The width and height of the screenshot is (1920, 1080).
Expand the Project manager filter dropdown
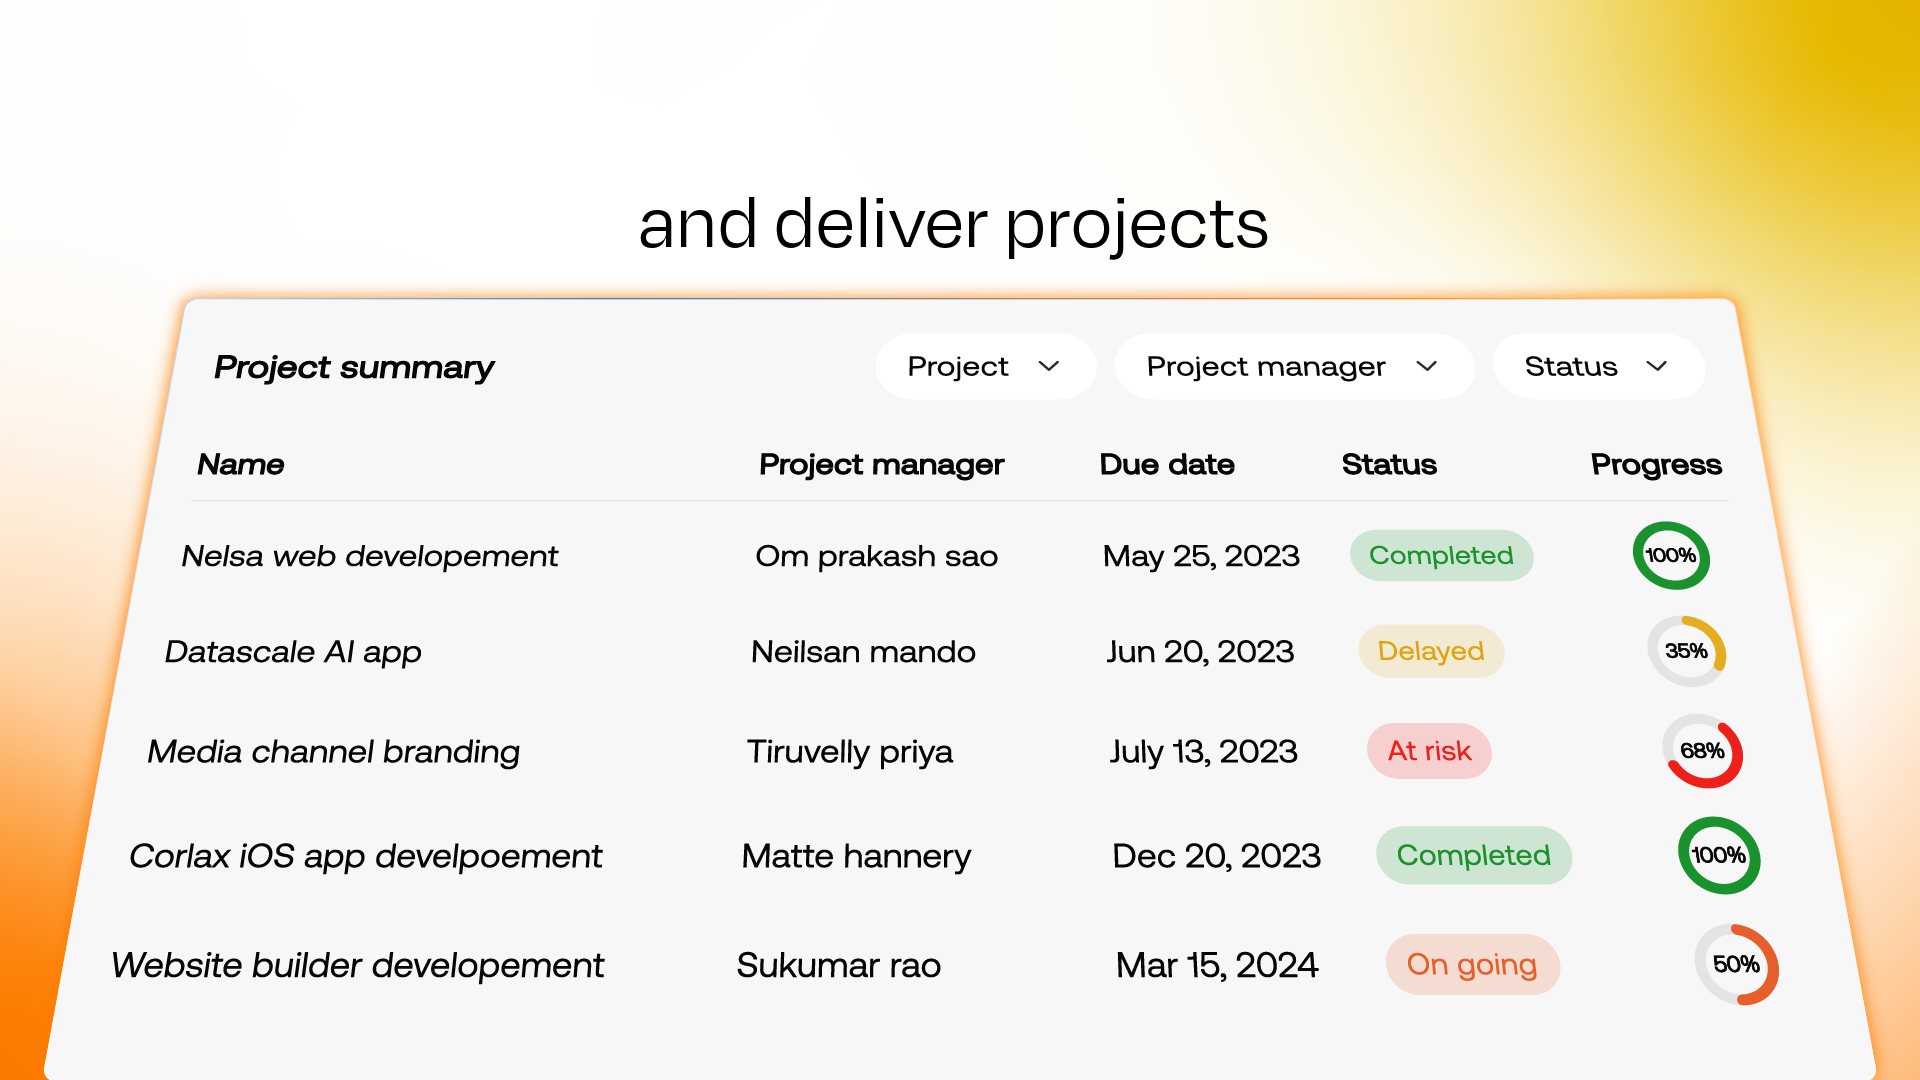click(1292, 367)
